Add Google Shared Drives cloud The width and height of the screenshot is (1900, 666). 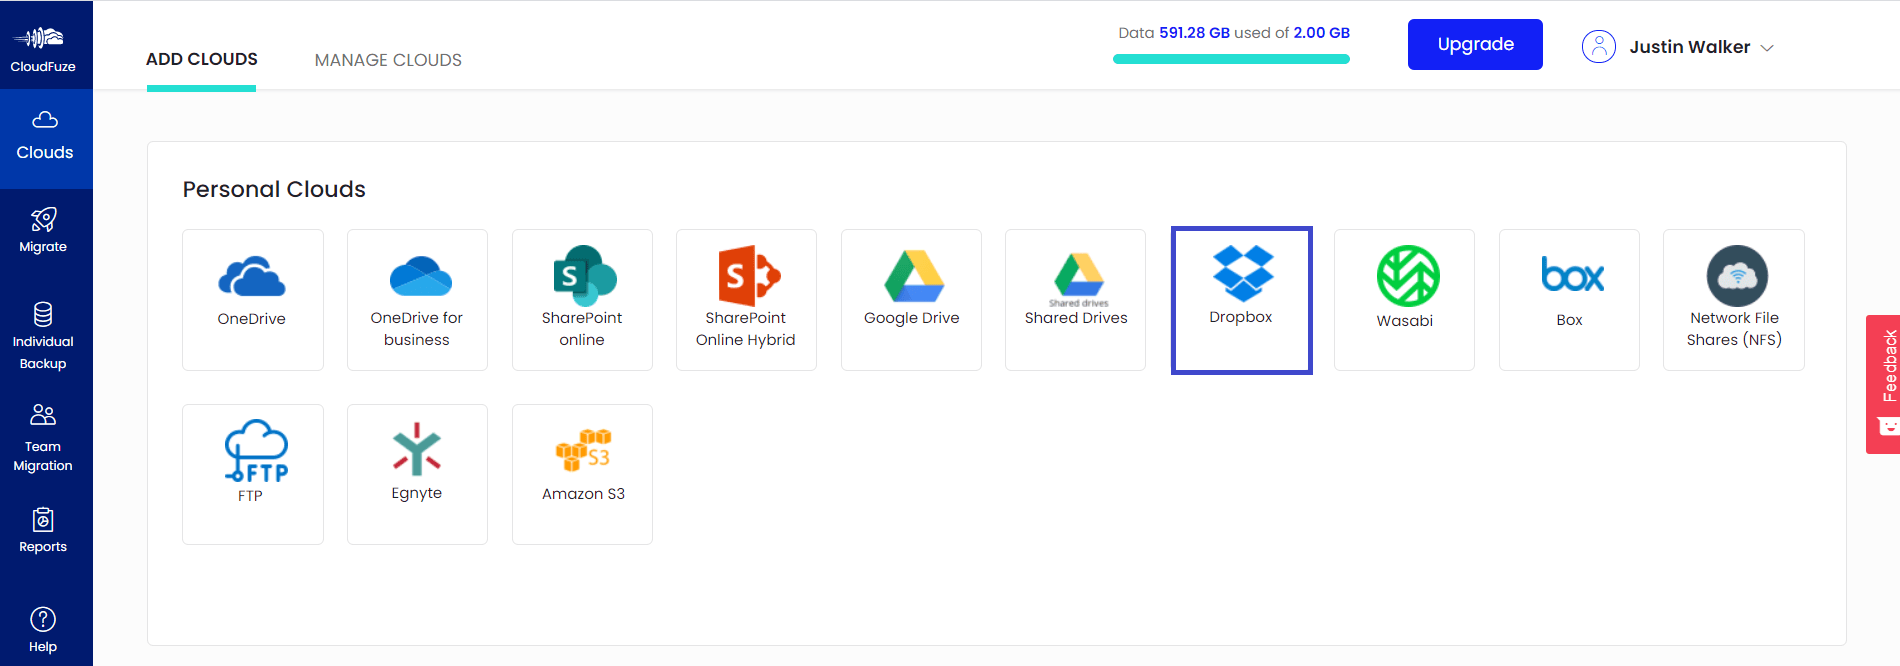(1075, 300)
